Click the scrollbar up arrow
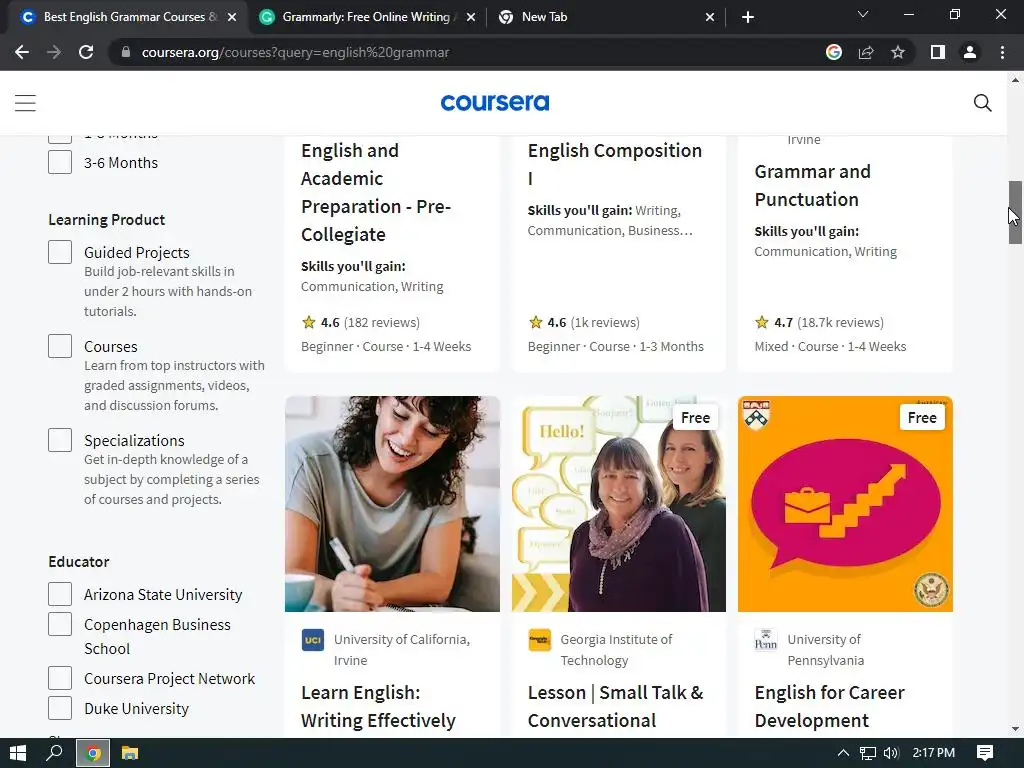The height and width of the screenshot is (768, 1024). (x=1015, y=80)
